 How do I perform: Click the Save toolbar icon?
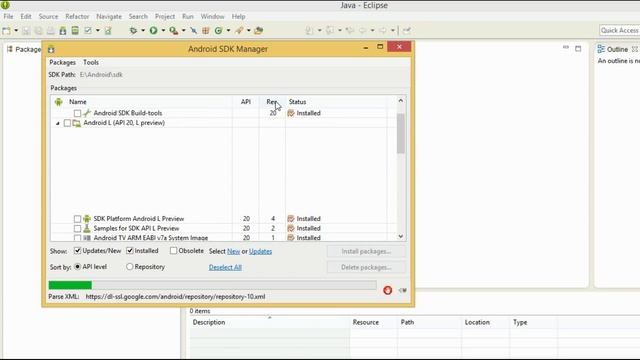(x=26, y=31)
